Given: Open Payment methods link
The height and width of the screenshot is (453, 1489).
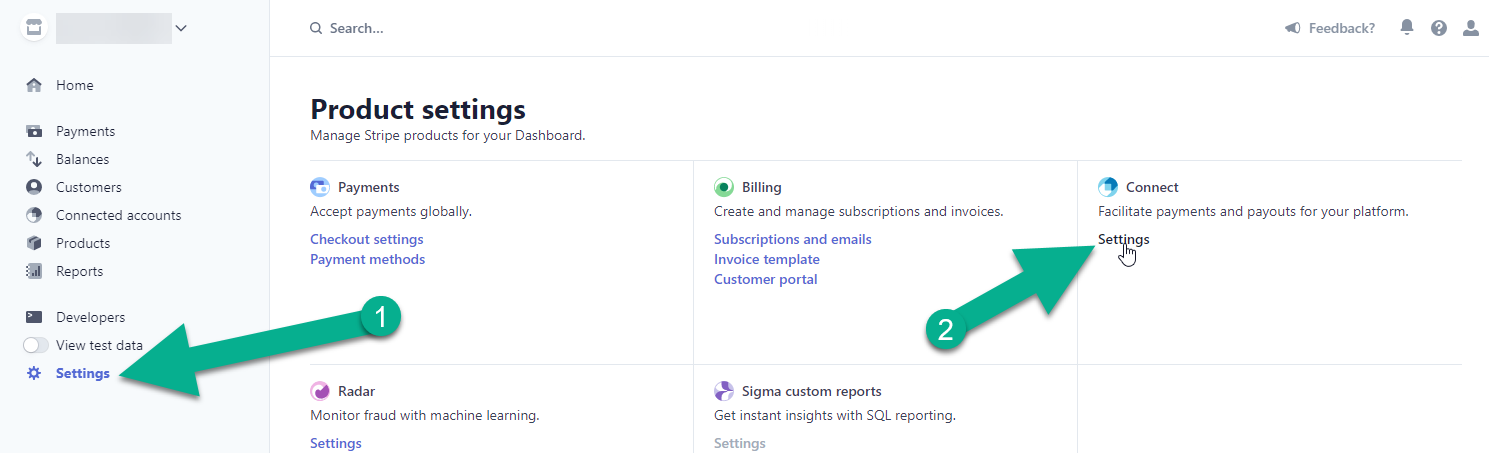Looking at the screenshot, I should 367,259.
